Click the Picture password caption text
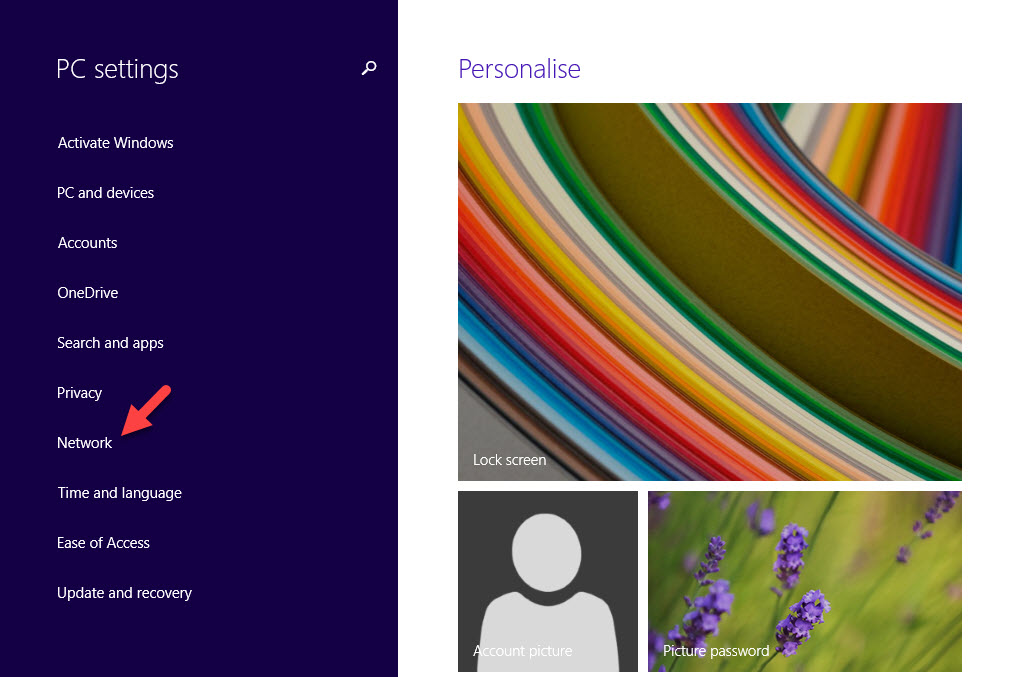Screen dimensions: 1010x677 point(716,651)
